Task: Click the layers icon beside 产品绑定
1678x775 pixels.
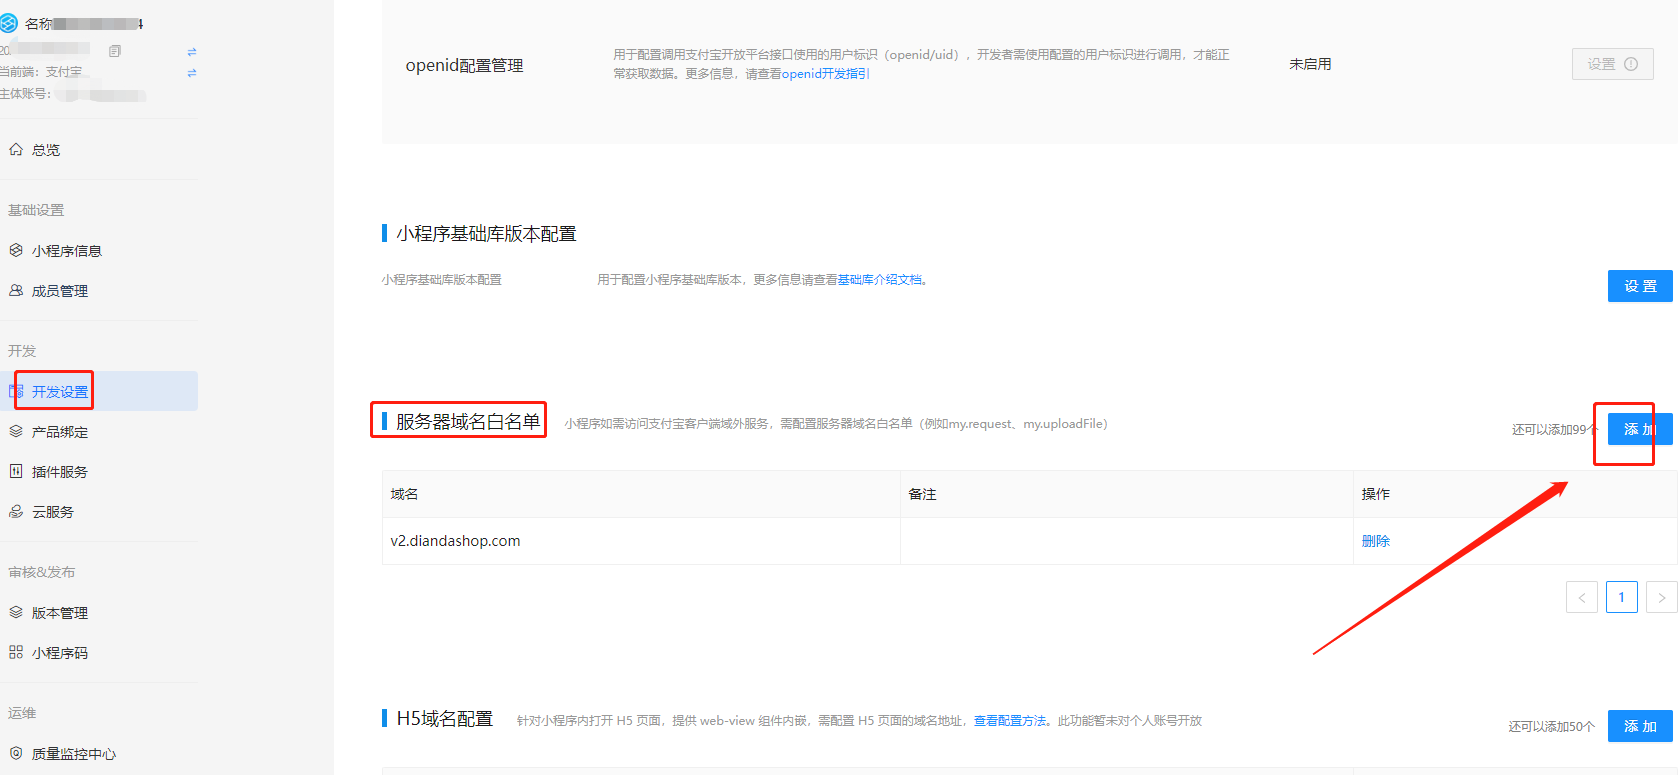Action: tap(16, 432)
